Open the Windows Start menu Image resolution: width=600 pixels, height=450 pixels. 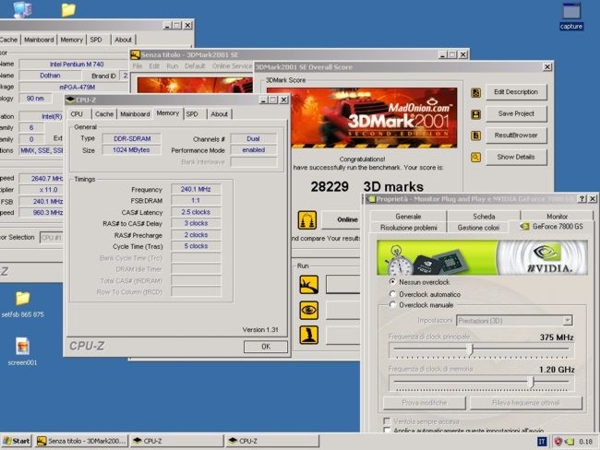click(17, 440)
